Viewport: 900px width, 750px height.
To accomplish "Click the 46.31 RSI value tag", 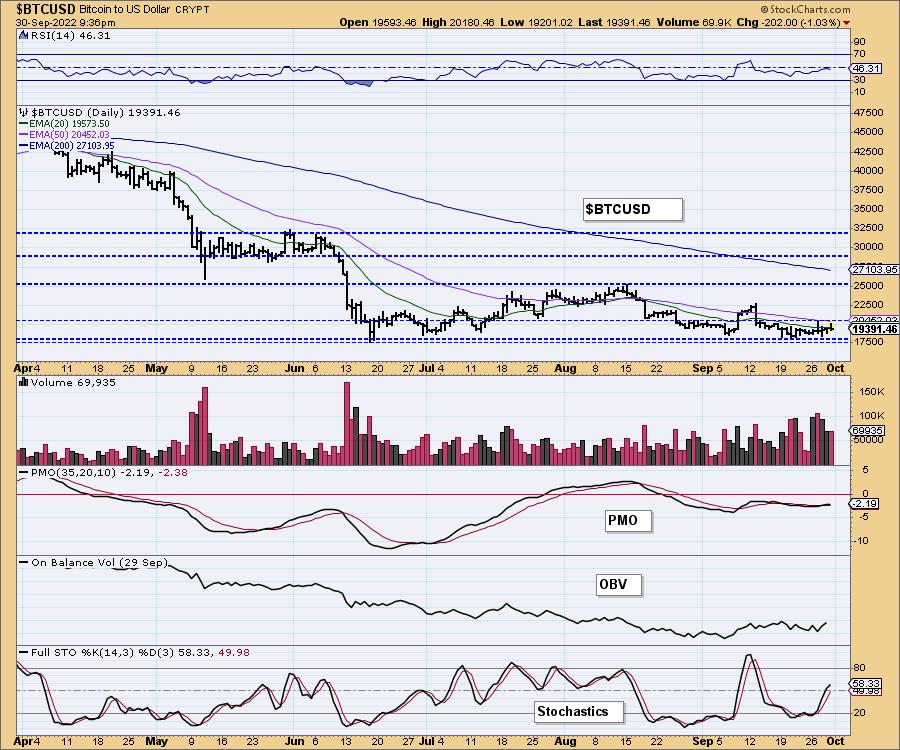I will pos(866,68).
